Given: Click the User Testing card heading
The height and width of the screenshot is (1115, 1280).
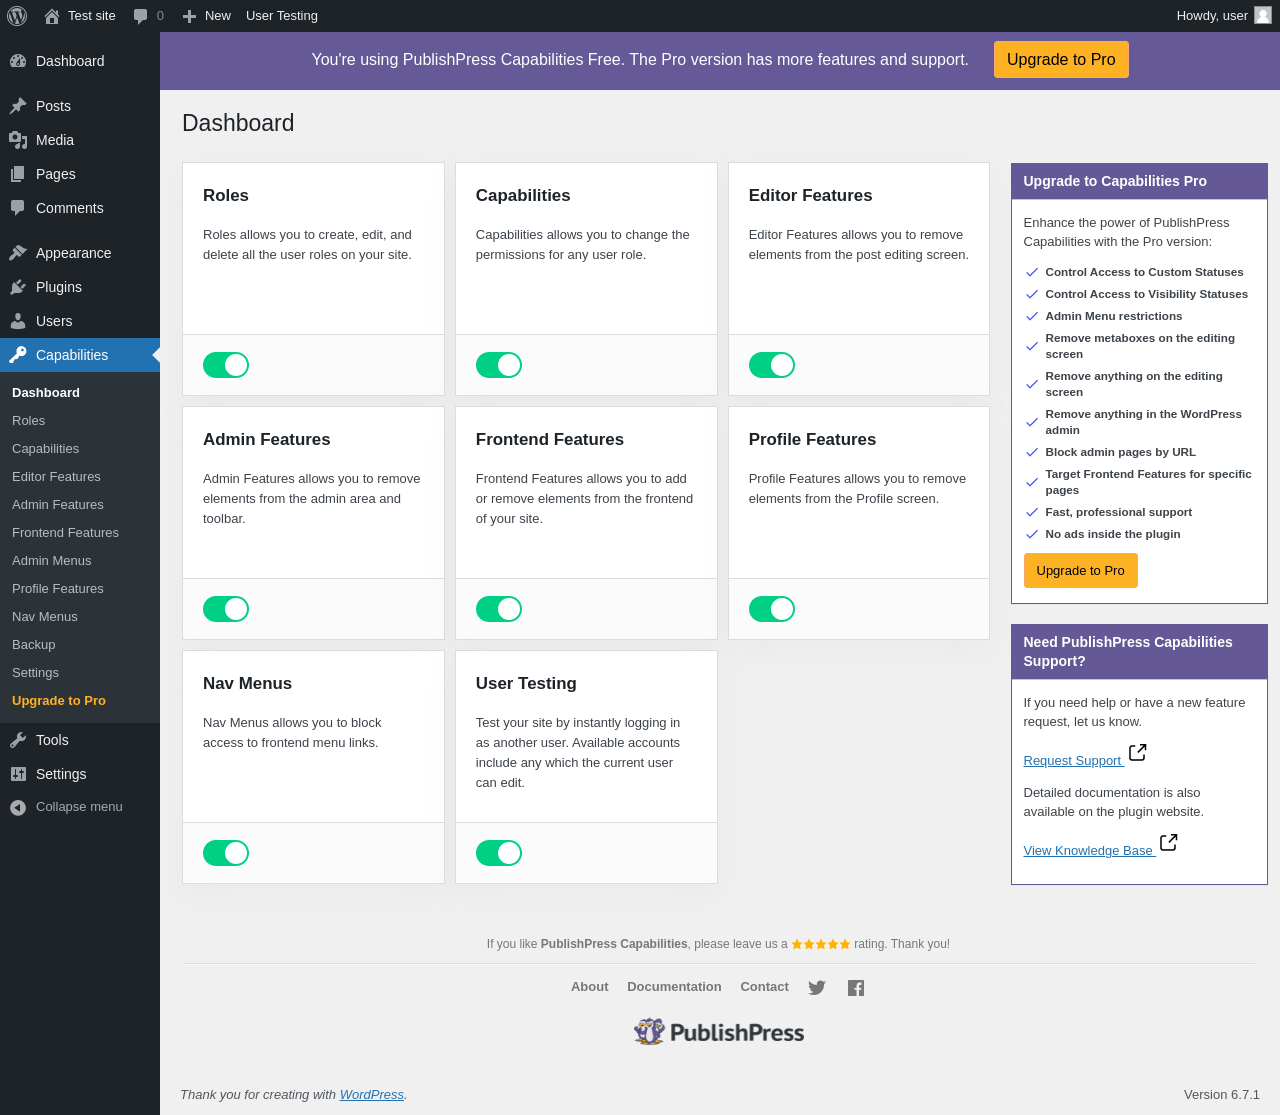Looking at the screenshot, I should (526, 684).
